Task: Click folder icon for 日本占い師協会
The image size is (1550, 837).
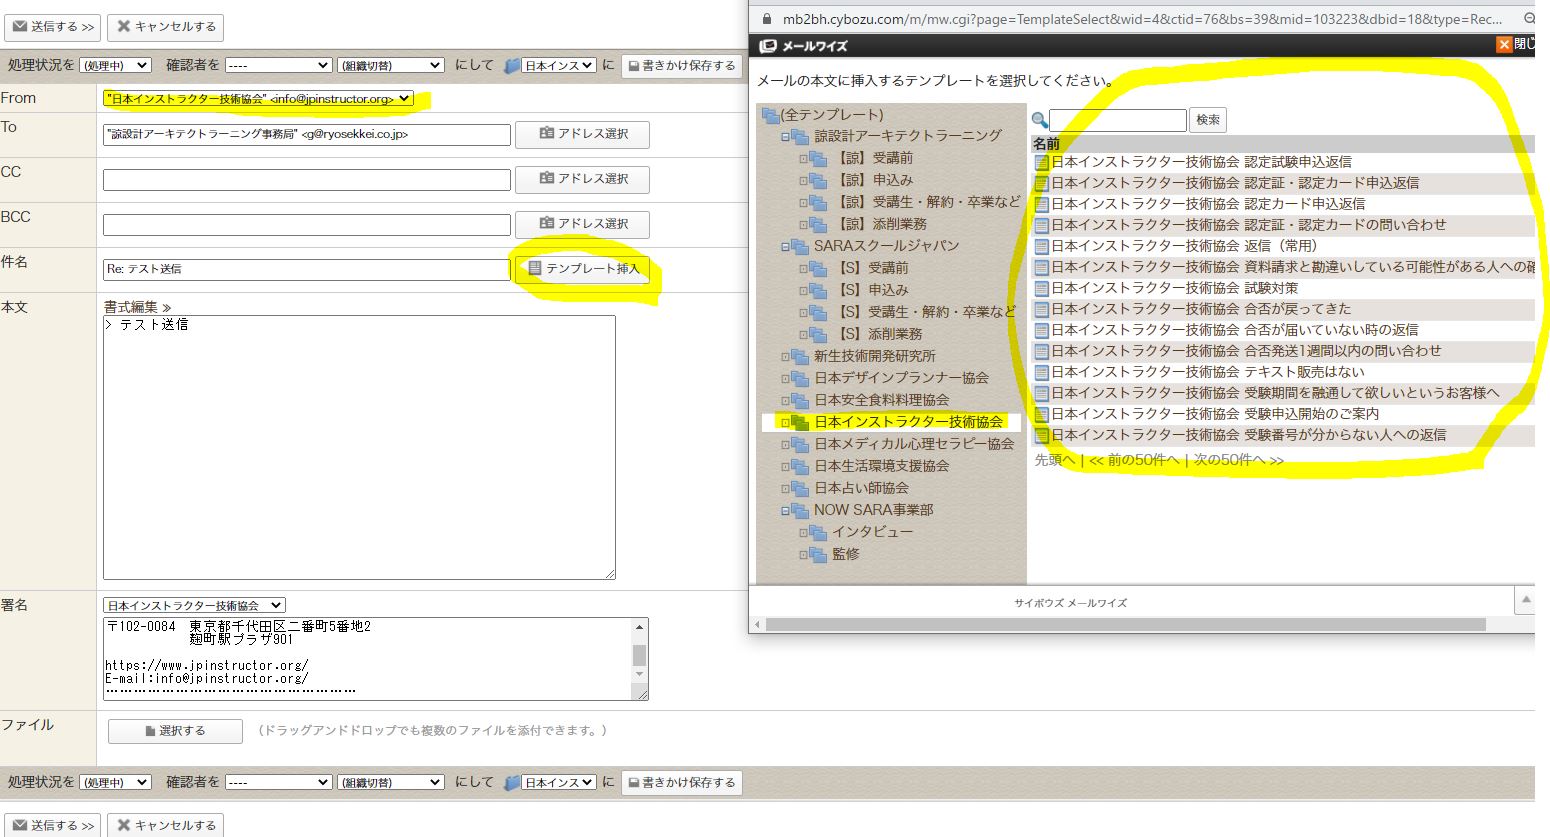Action: pos(800,488)
